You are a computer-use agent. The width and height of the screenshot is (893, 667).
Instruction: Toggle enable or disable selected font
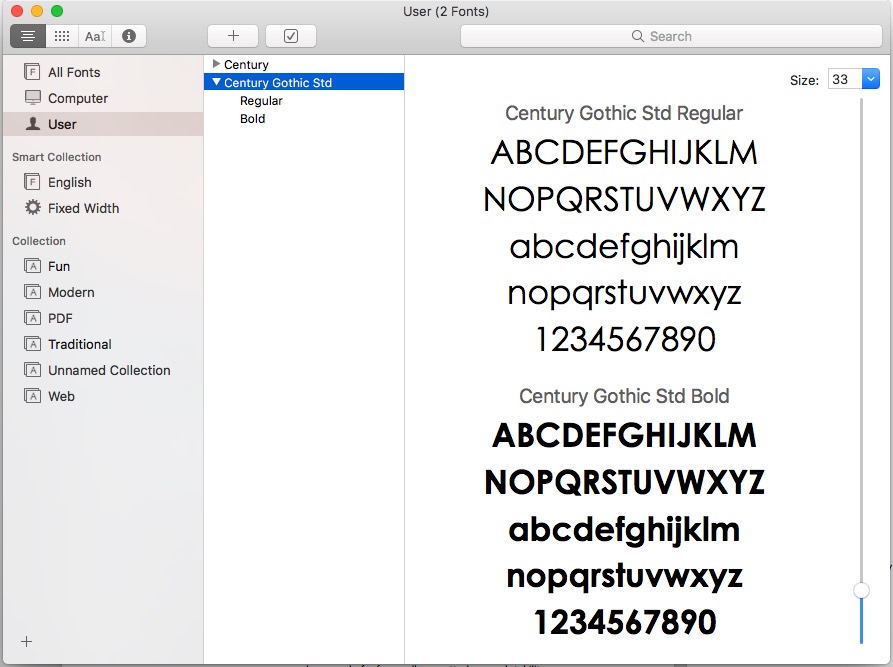[291, 36]
